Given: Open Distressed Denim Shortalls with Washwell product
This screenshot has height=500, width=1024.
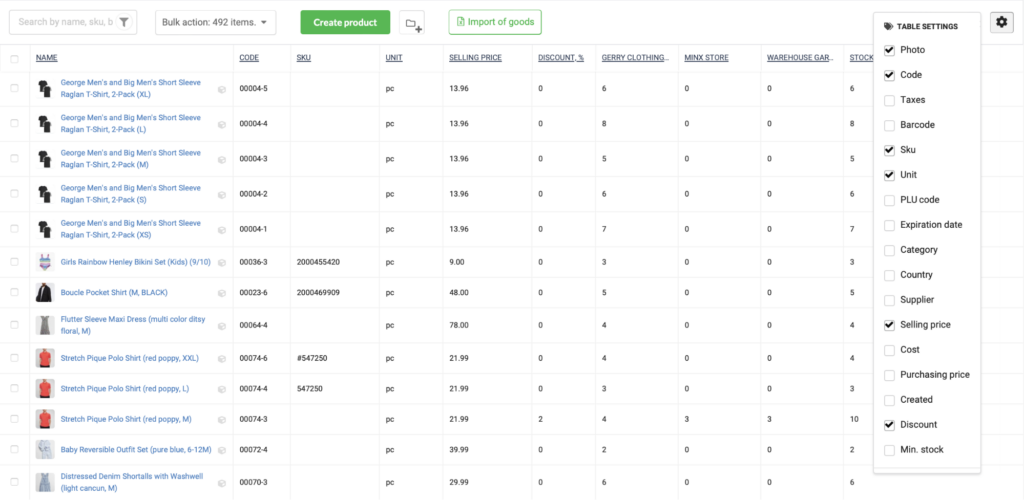Looking at the screenshot, I should click(132, 482).
